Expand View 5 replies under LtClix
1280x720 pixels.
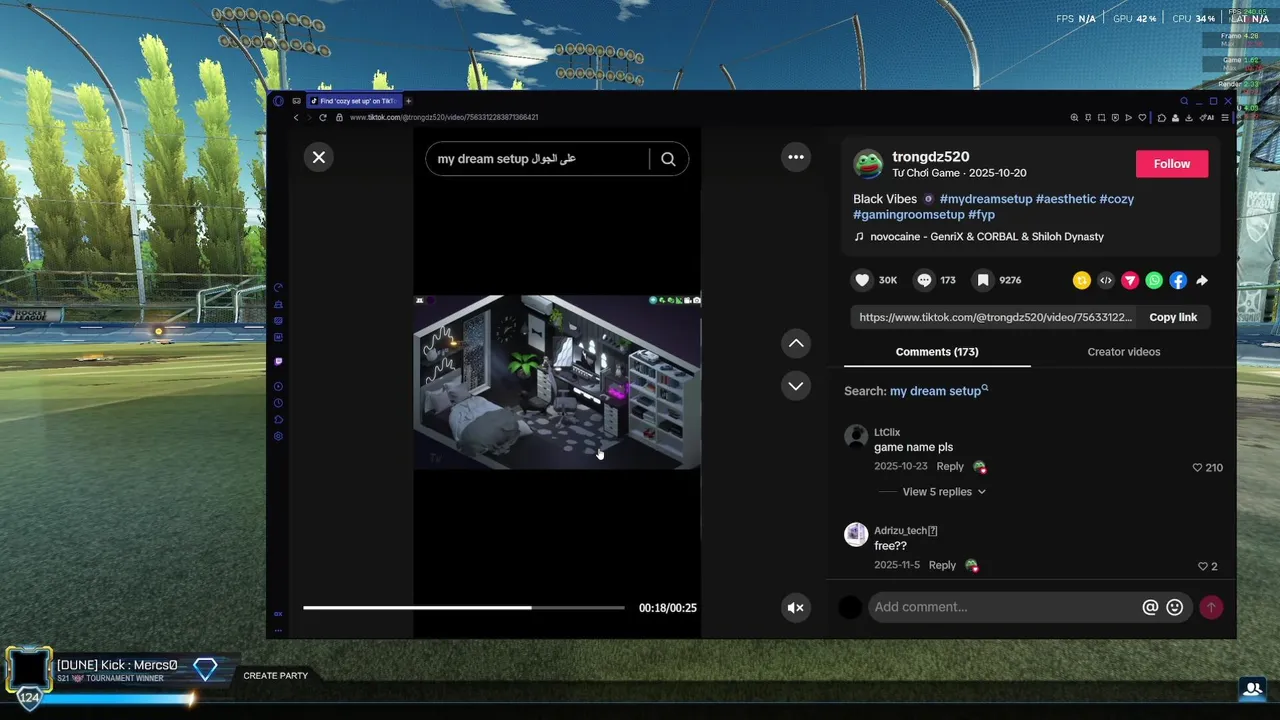pos(944,492)
